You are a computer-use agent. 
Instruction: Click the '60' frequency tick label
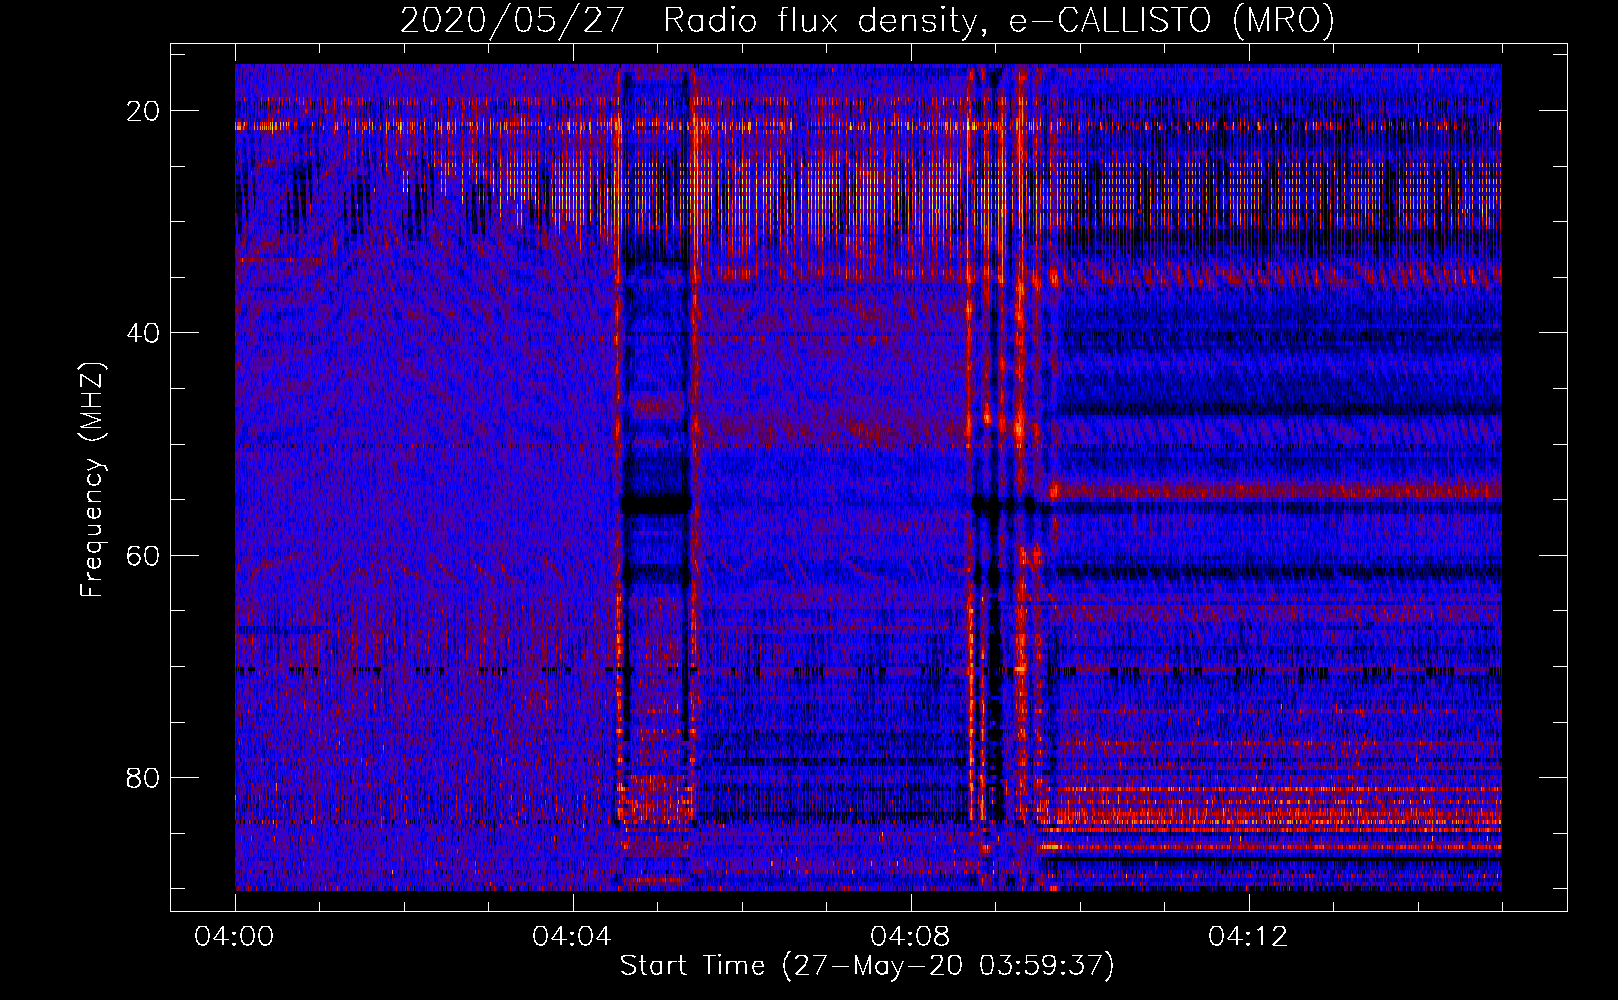[x=143, y=556]
